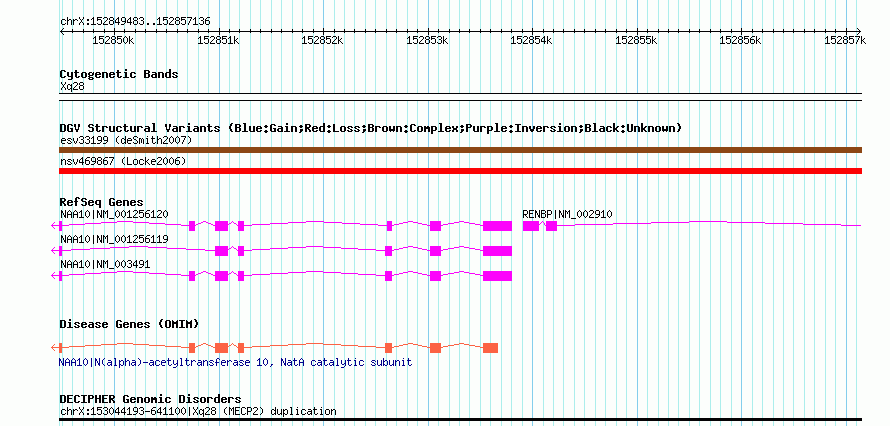Select the Cytogenetic Bands track title

[x=119, y=74]
